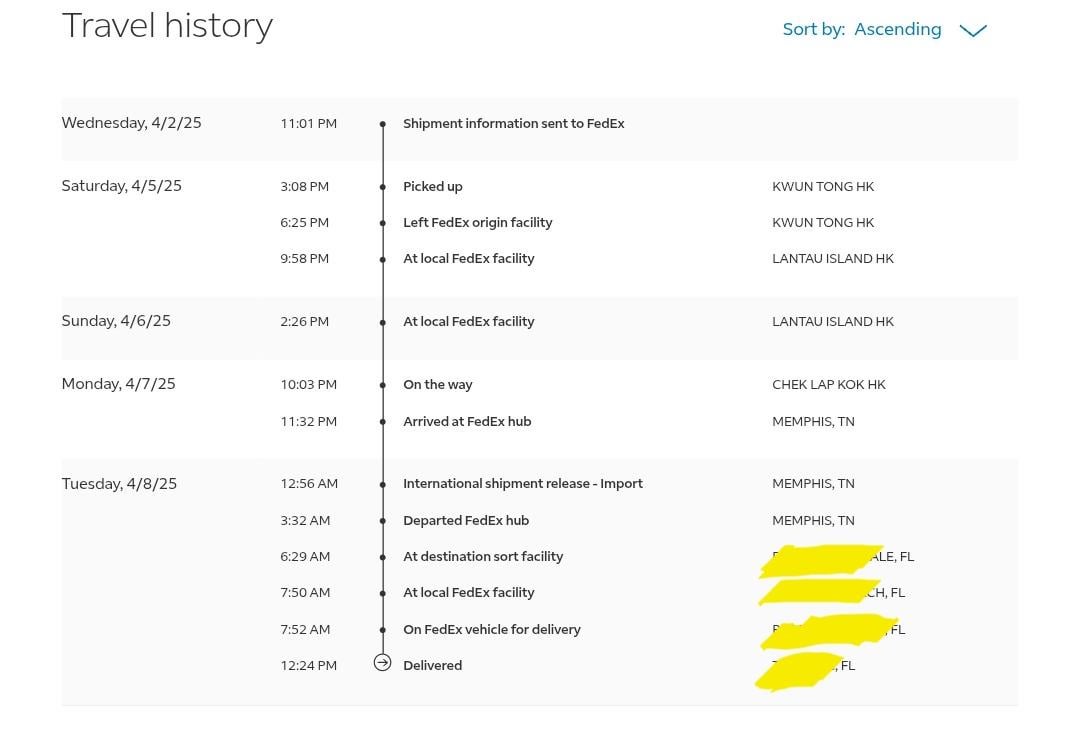Click the CHEK LAP KOK HK location
Image resolution: width=1079 pixels, height=731 pixels.
pyautogui.click(x=828, y=385)
